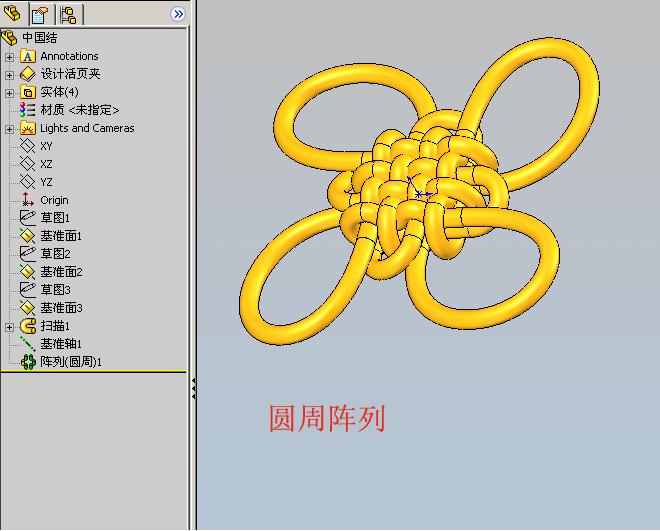The height and width of the screenshot is (531, 660).
Task: Click the XY plane label
Action: [x=46, y=146]
